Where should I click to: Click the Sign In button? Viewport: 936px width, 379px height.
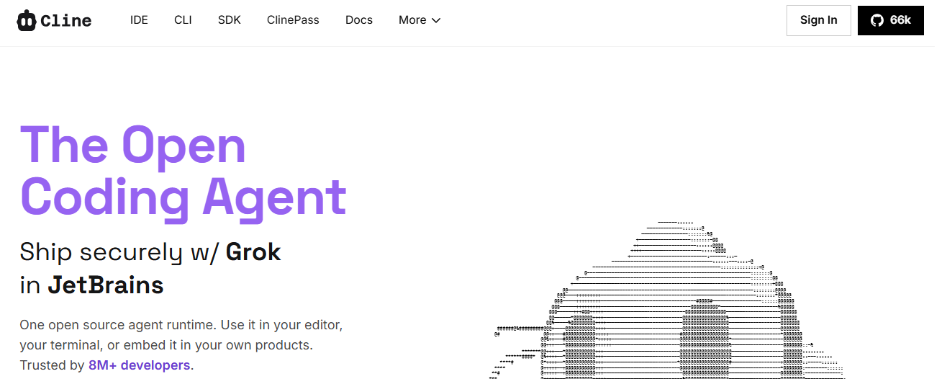(x=818, y=20)
